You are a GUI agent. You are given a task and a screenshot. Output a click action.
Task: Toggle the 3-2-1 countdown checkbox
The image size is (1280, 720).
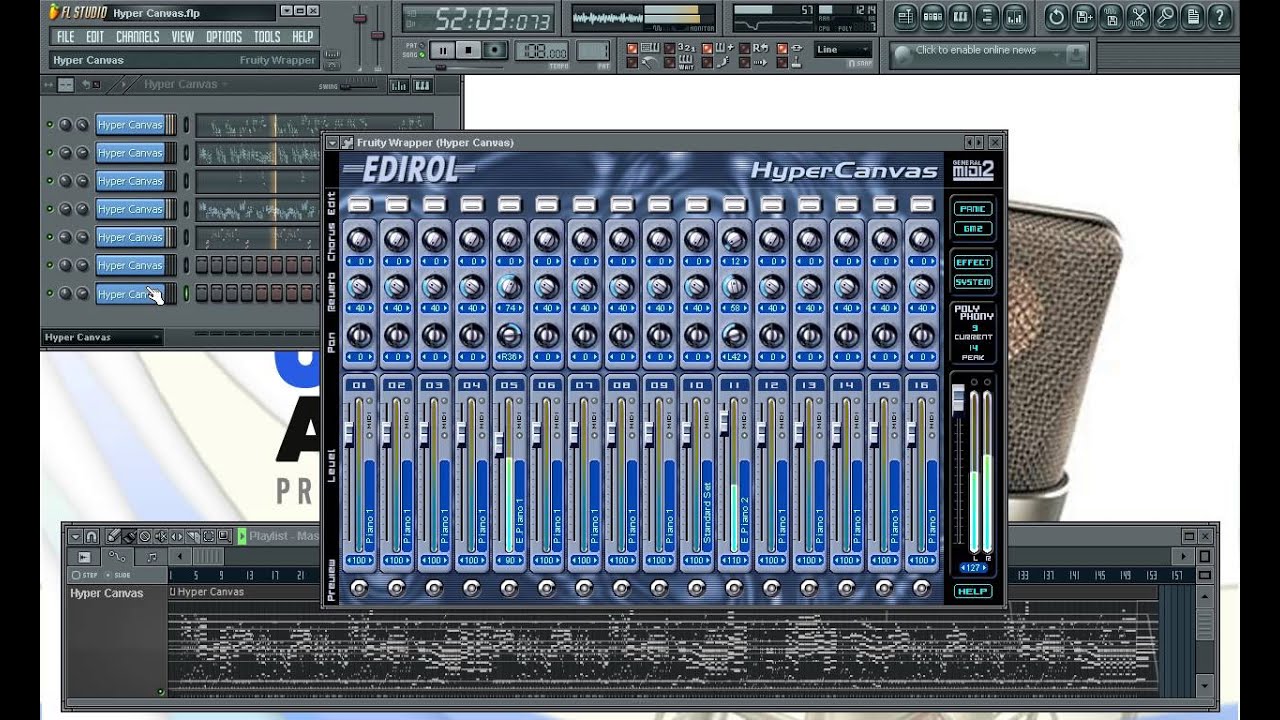[x=670, y=48]
